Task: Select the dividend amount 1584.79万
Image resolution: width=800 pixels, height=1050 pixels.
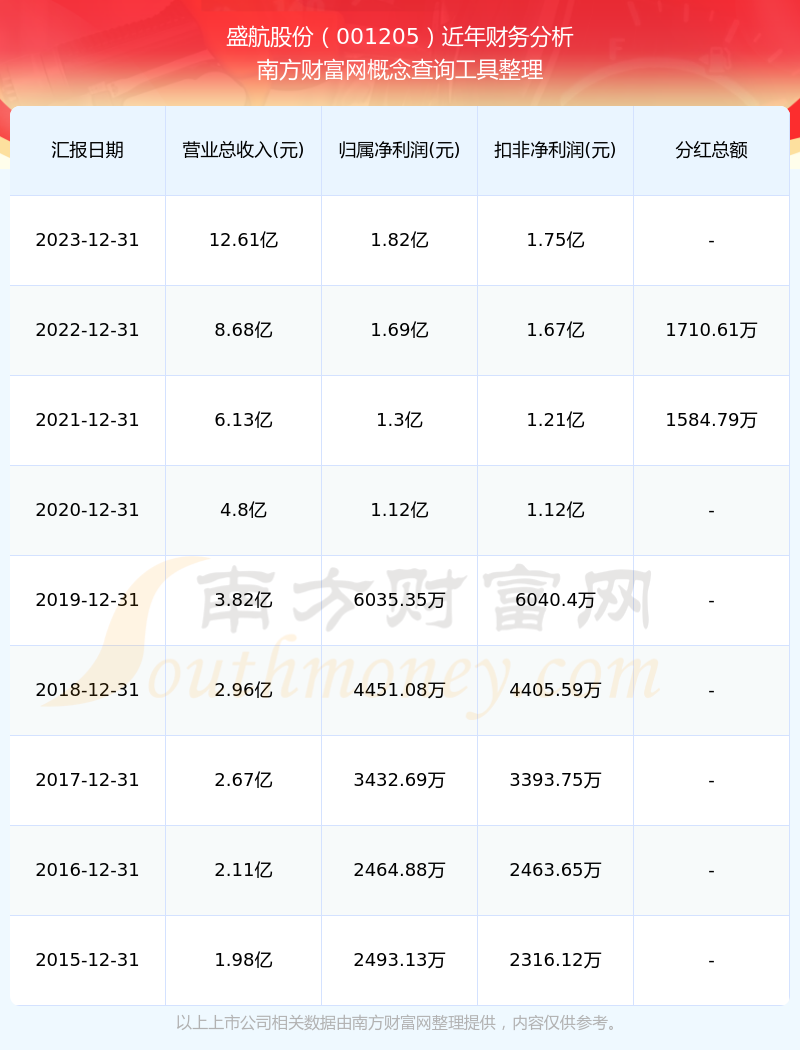Action: (712, 420)
